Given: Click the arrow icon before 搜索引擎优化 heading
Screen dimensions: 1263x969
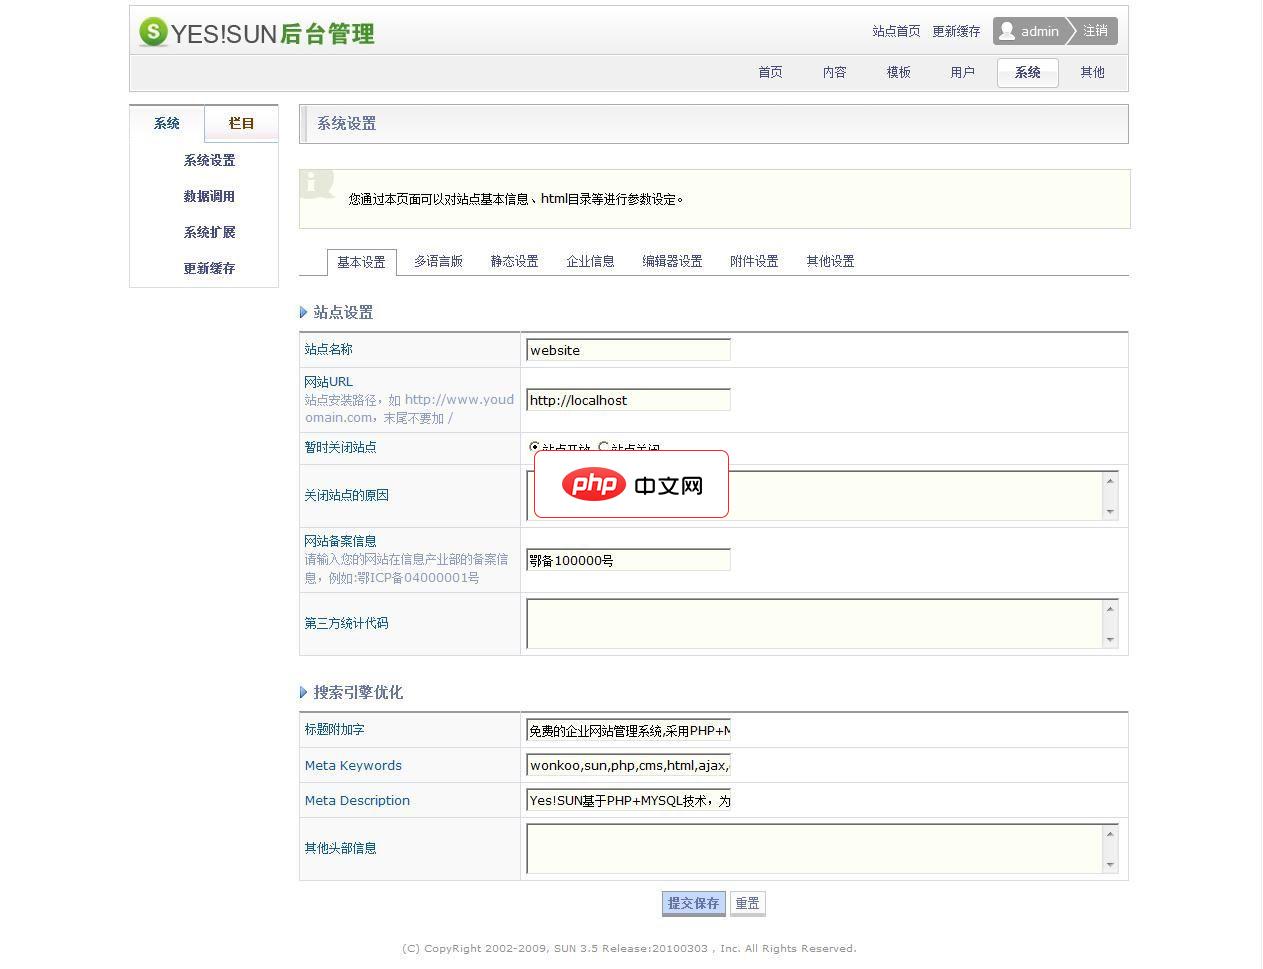Looking at the screenshot, I should (303, 692).
